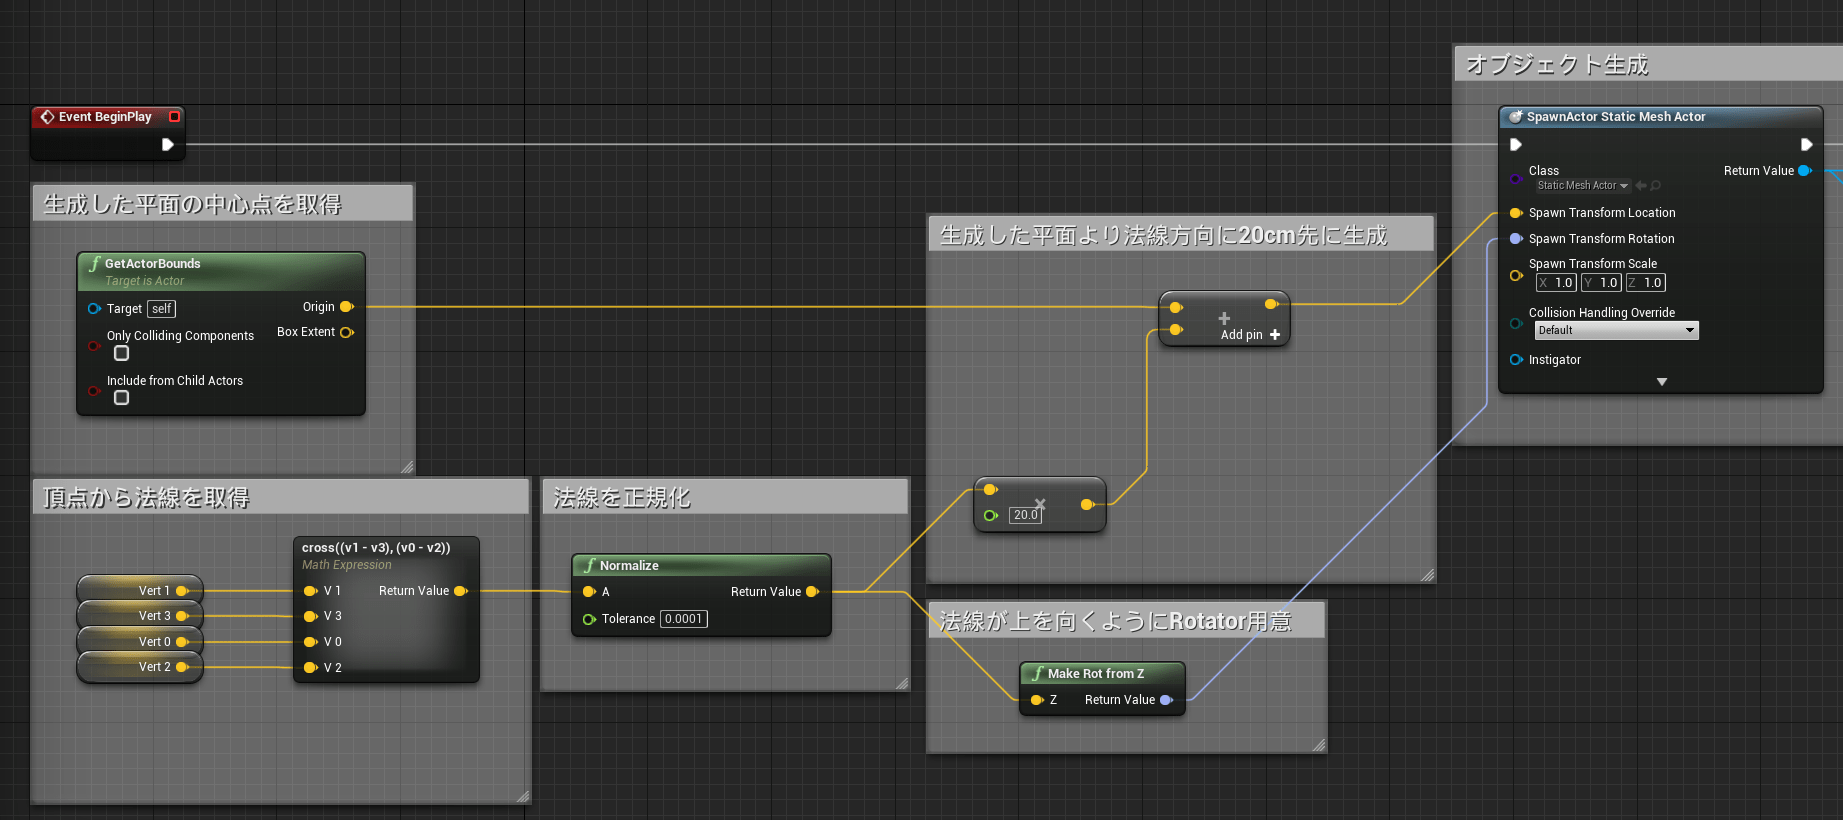Enable the Only Colliding Components checkbox
Viewport: 1843px width, 820px height.
point(122,353)
